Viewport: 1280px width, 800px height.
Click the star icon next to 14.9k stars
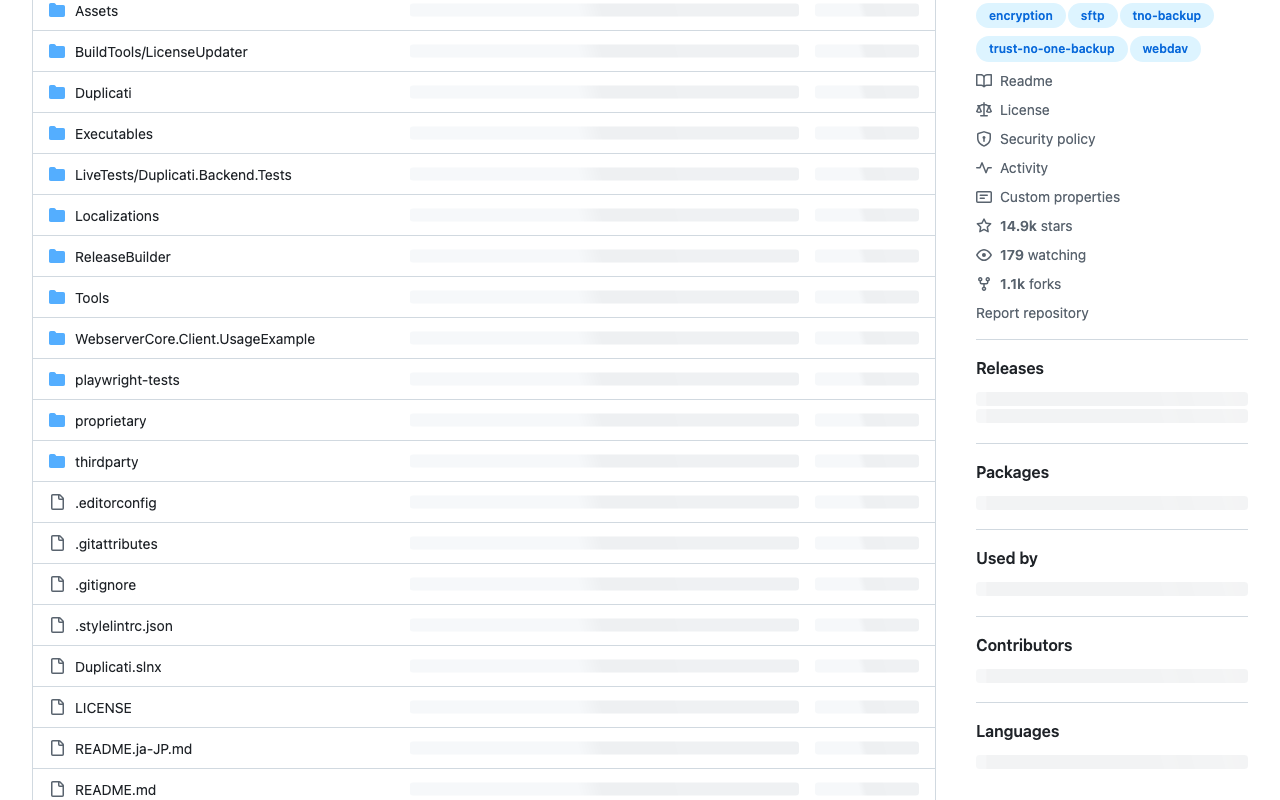[x=984, y=226]
